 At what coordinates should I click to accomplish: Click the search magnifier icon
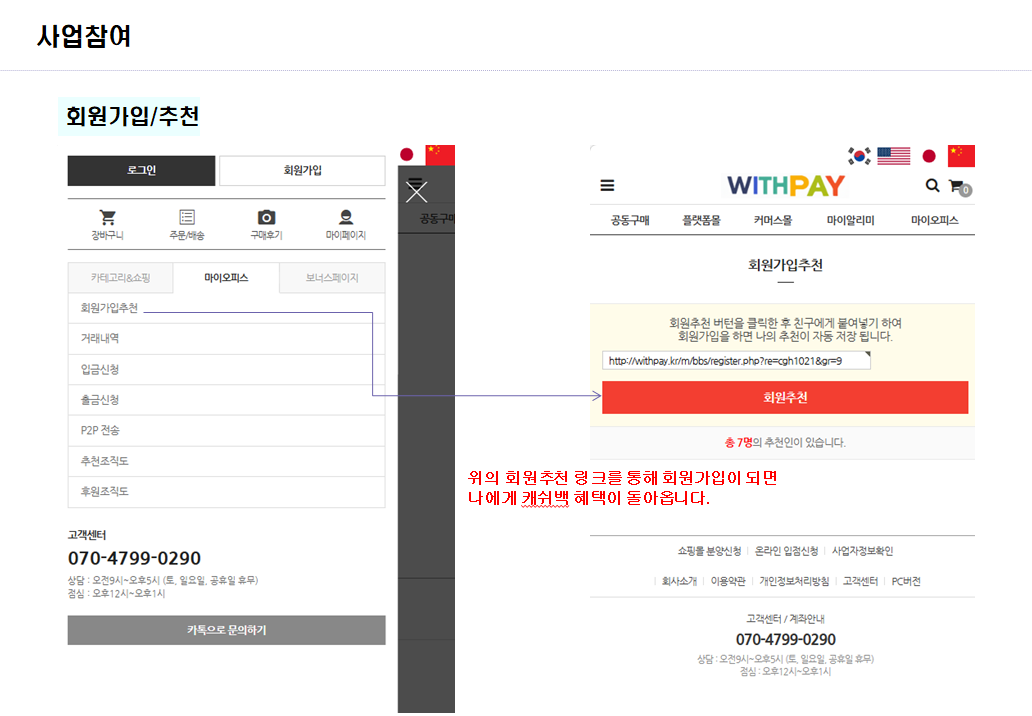(932, 185)
